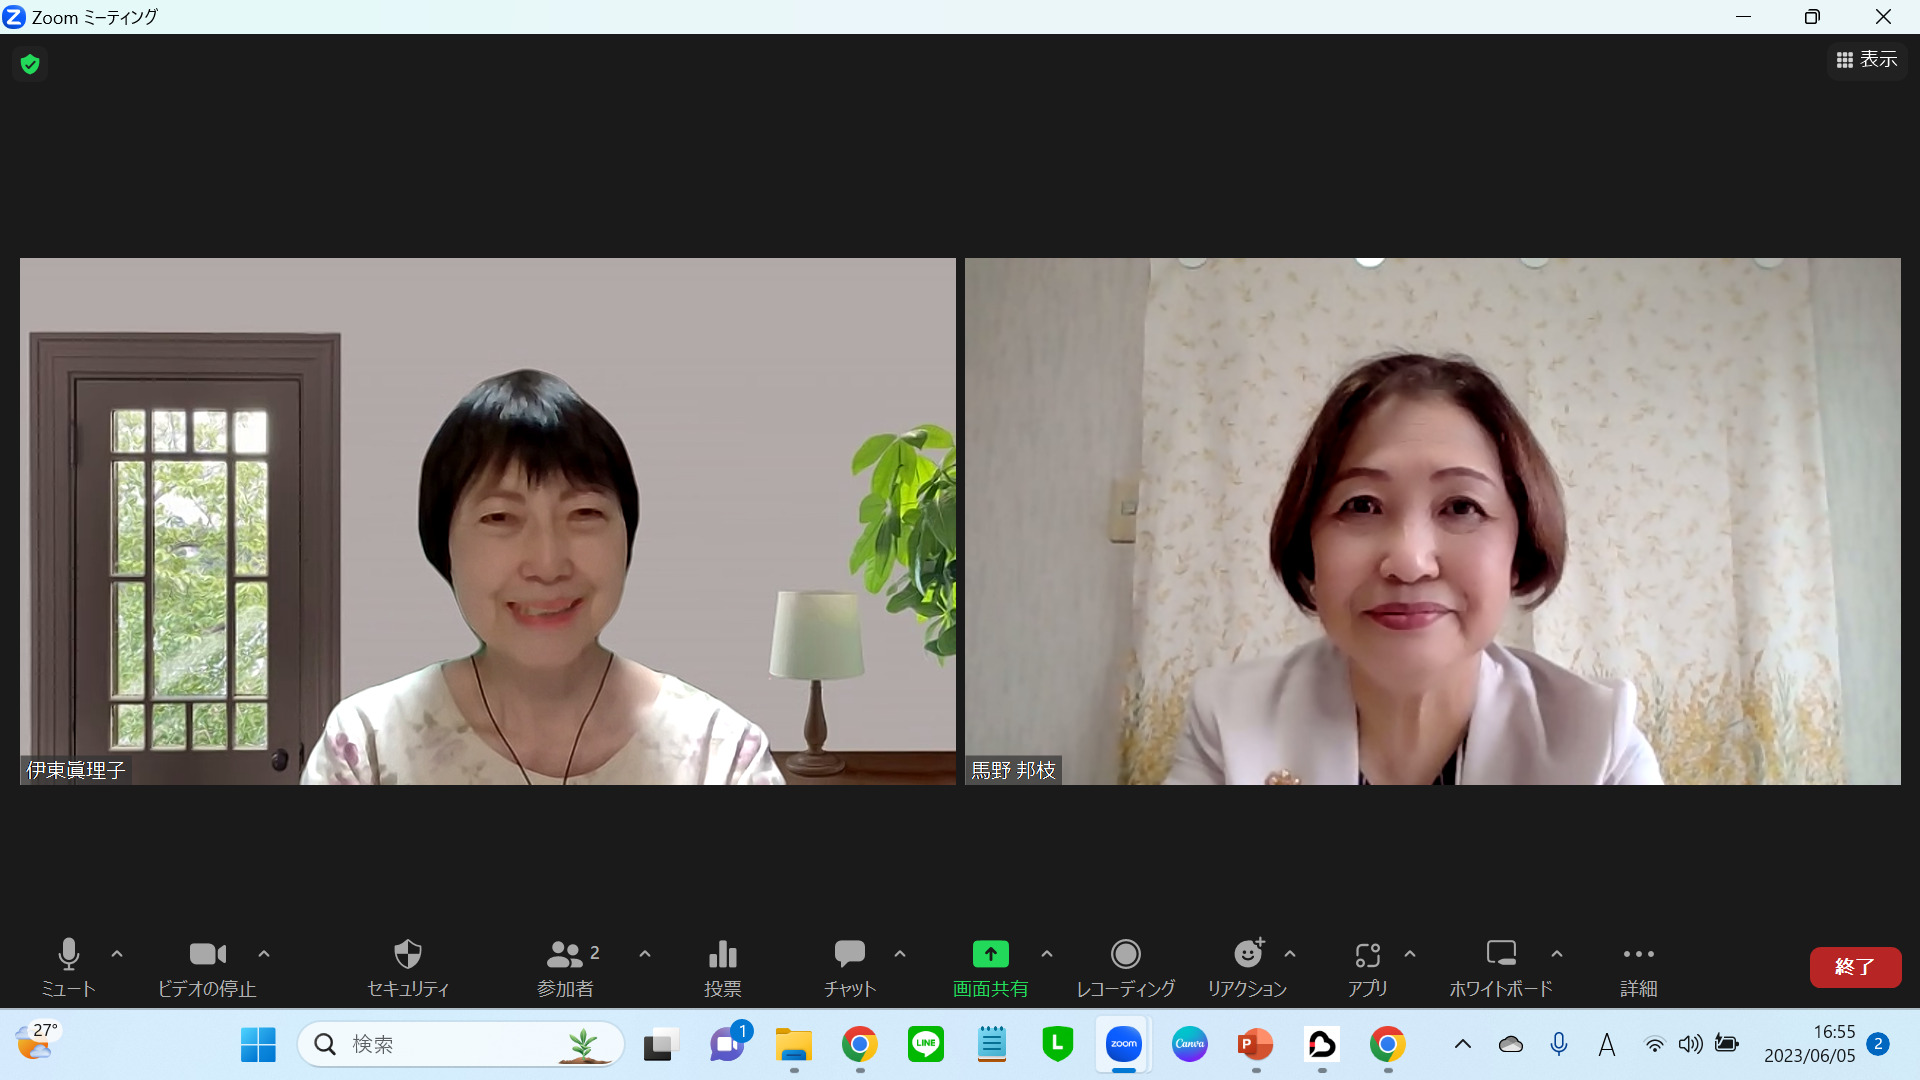
Task: Select 馬野 邦枝 video tile
Action: click(1432, 521)
